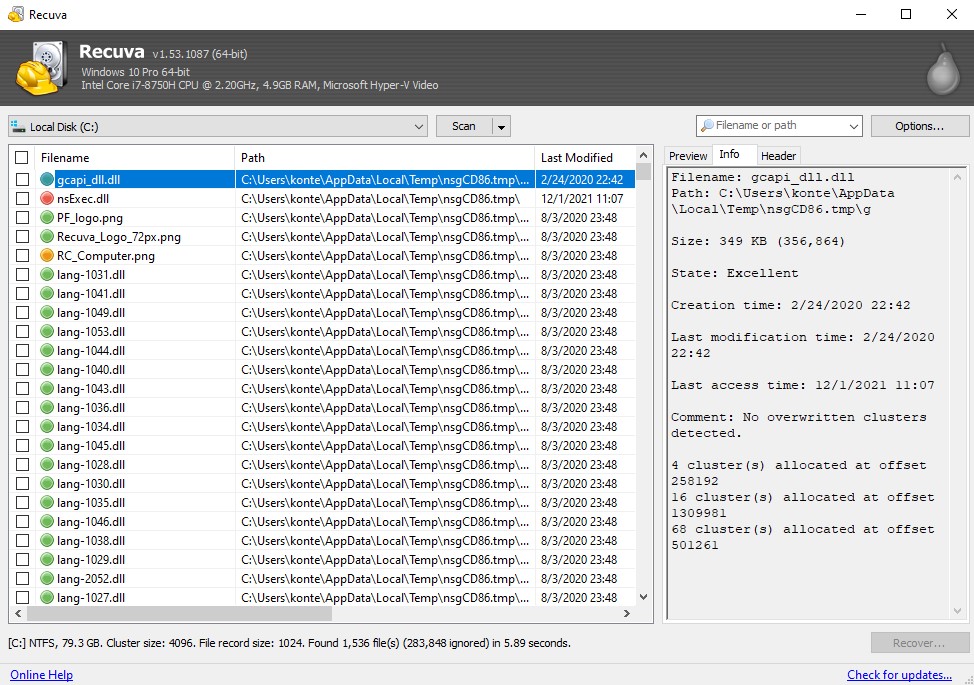Click the green status dot for lang-1038.dll
Viewport: 974px width, 685px height.
pyautogui.click(x=47, y=540)
